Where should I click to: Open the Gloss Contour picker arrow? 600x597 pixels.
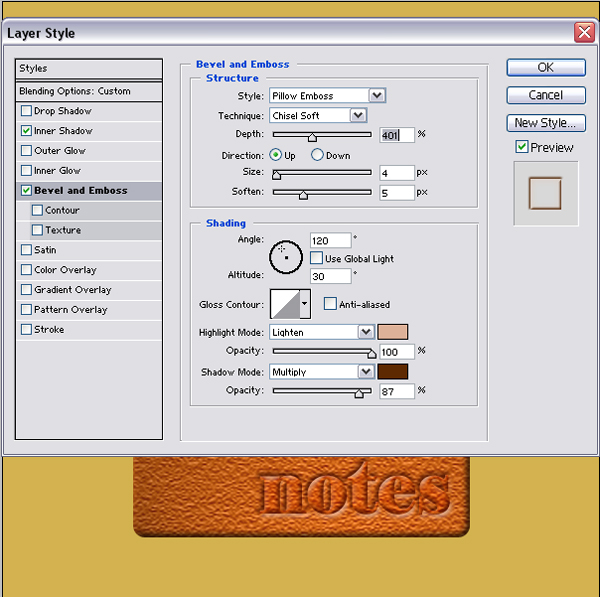(305, 304)
